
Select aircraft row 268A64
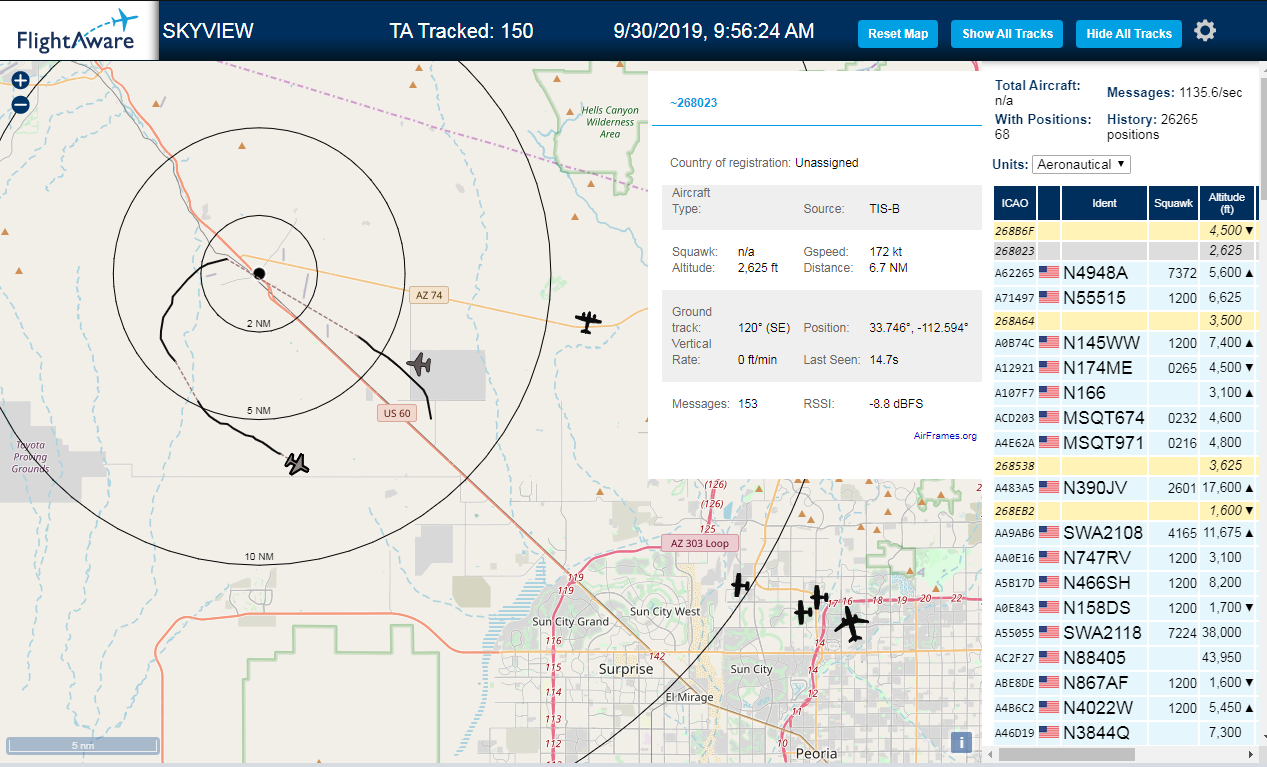[1124, 321]
